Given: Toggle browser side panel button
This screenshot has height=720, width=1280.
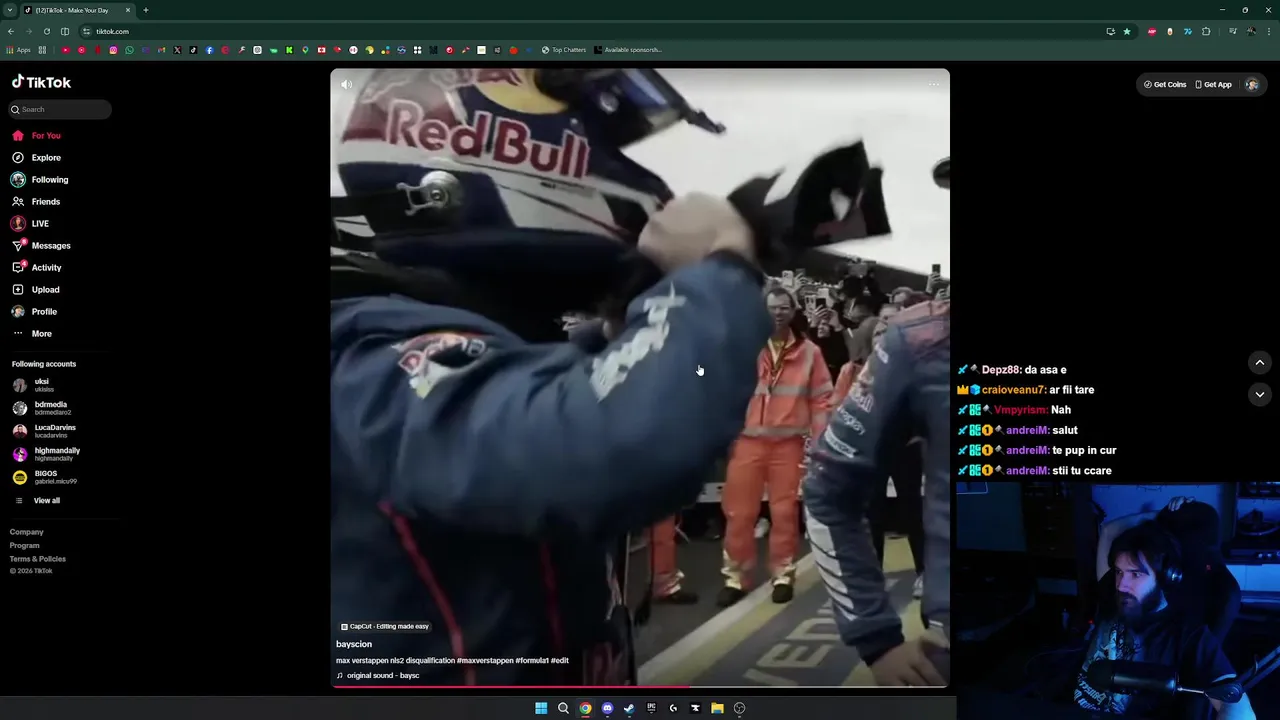Looking at the screenshot, I should click(x=65, y=31).
